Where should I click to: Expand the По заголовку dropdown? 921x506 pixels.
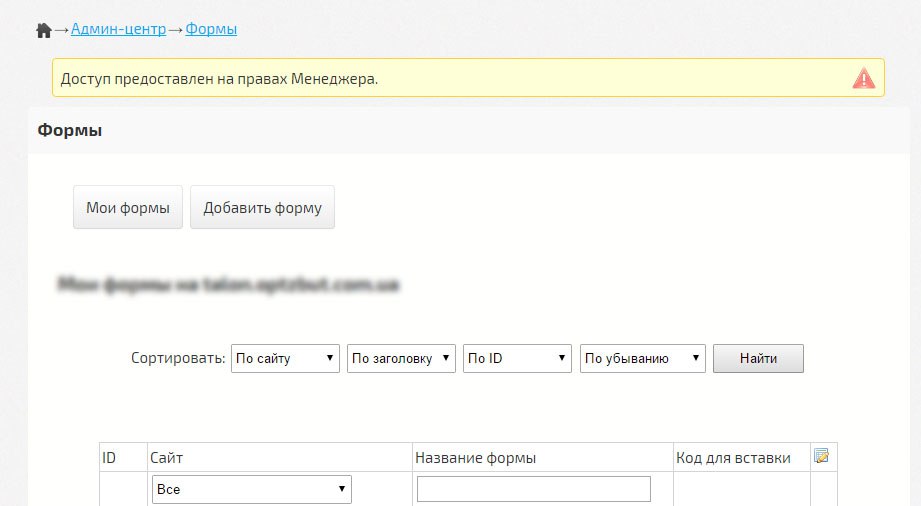[401, 358]
